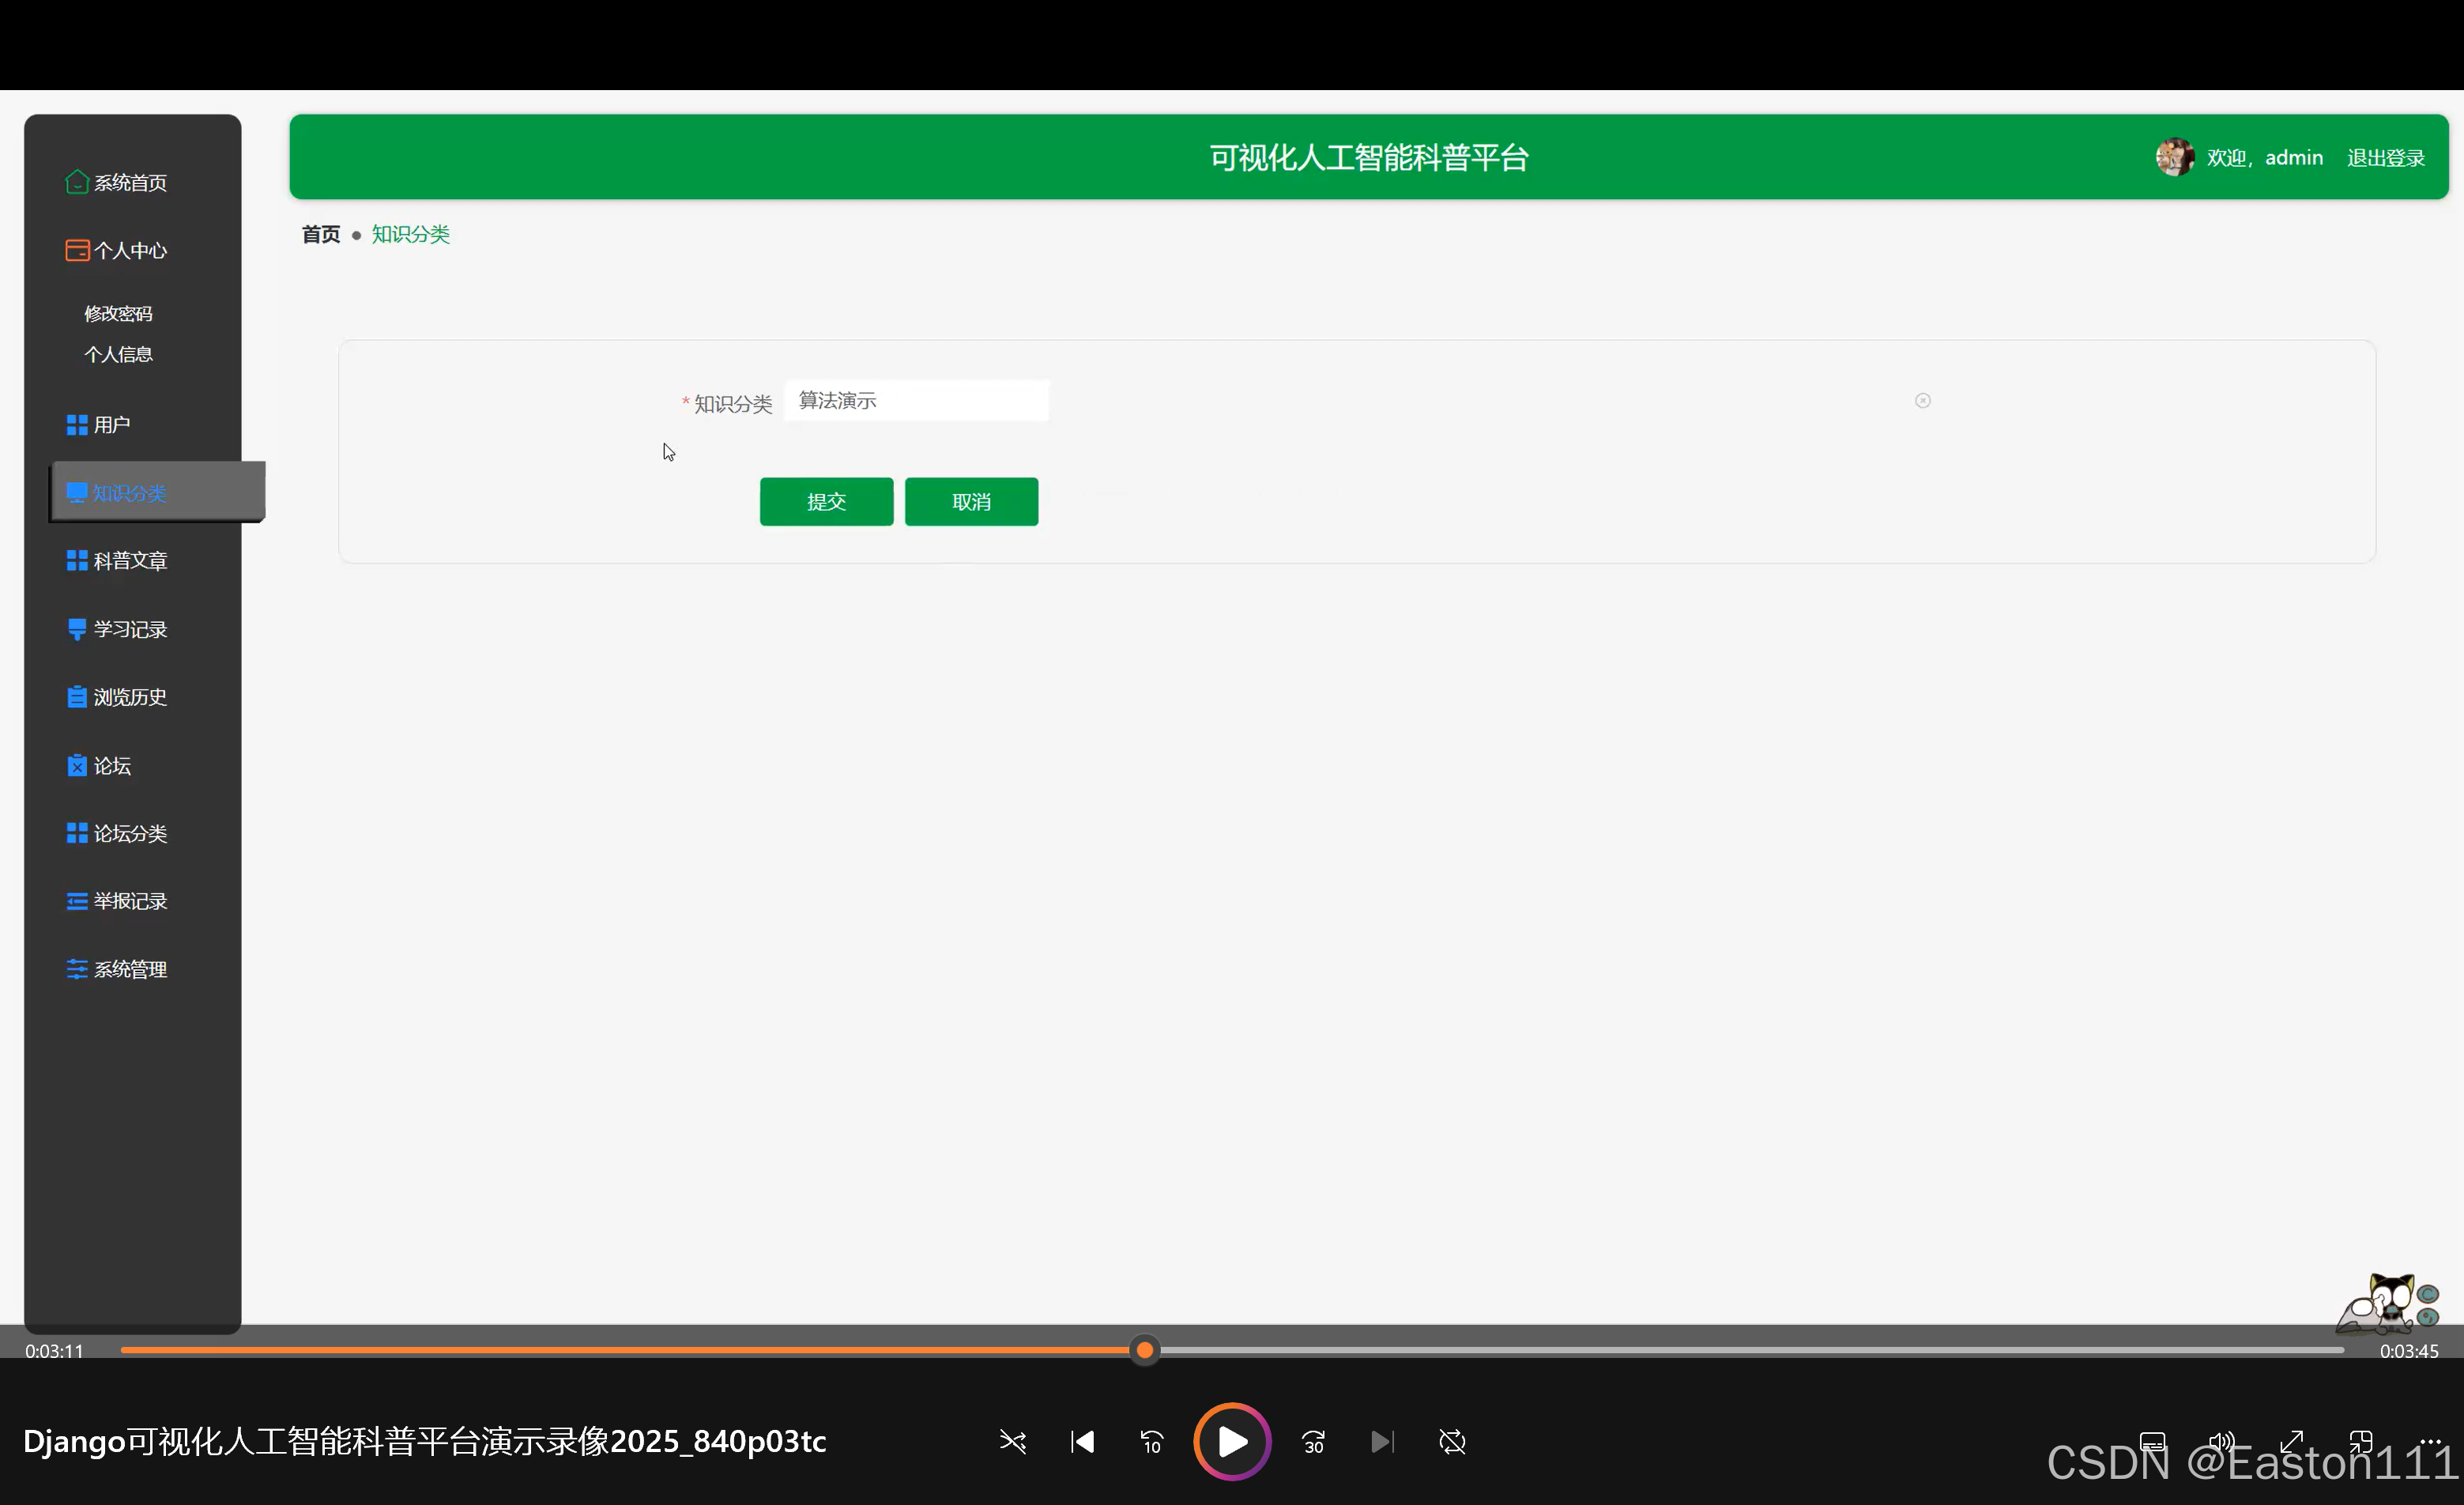Click the admin avatar picture

click(x=2174, y=157)
